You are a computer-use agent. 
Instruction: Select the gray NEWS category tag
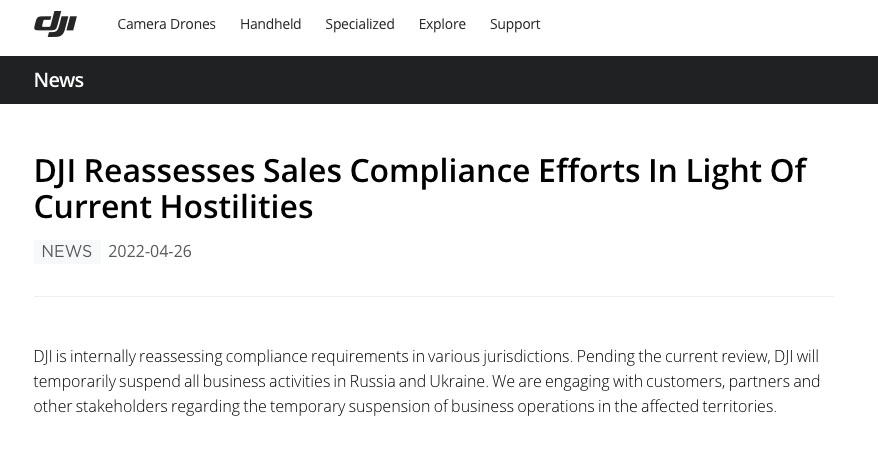click(x=67, y=251)
